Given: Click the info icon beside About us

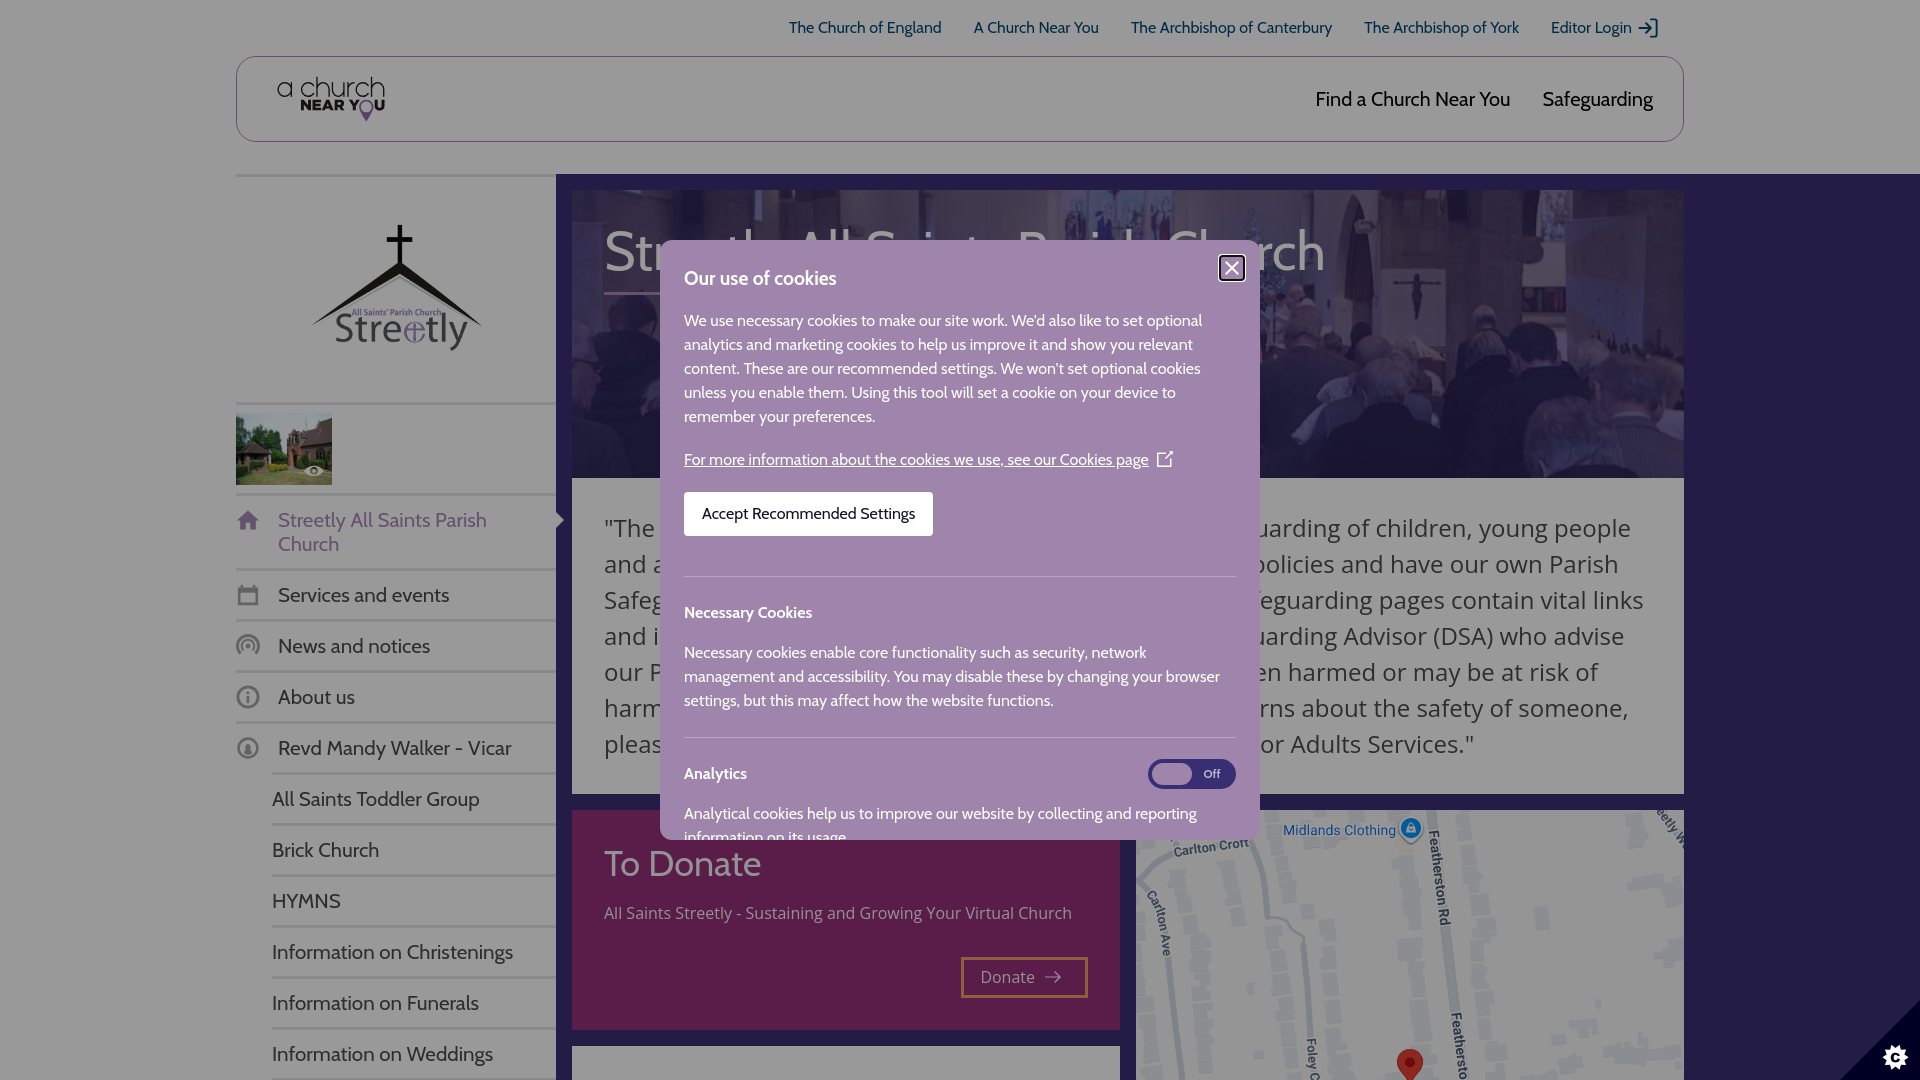Looking at the screenshot, I should [248, 697].
